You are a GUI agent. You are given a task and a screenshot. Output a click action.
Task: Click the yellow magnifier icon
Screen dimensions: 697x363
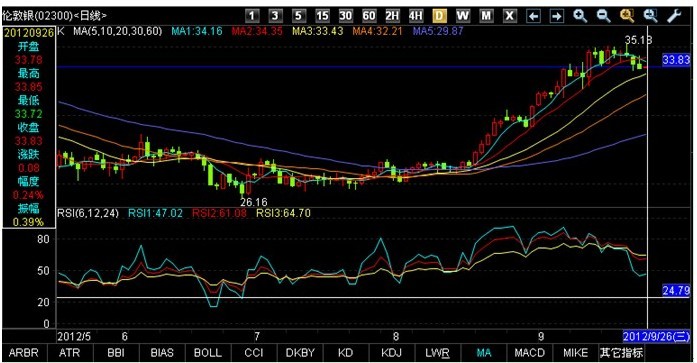[627, 16]
